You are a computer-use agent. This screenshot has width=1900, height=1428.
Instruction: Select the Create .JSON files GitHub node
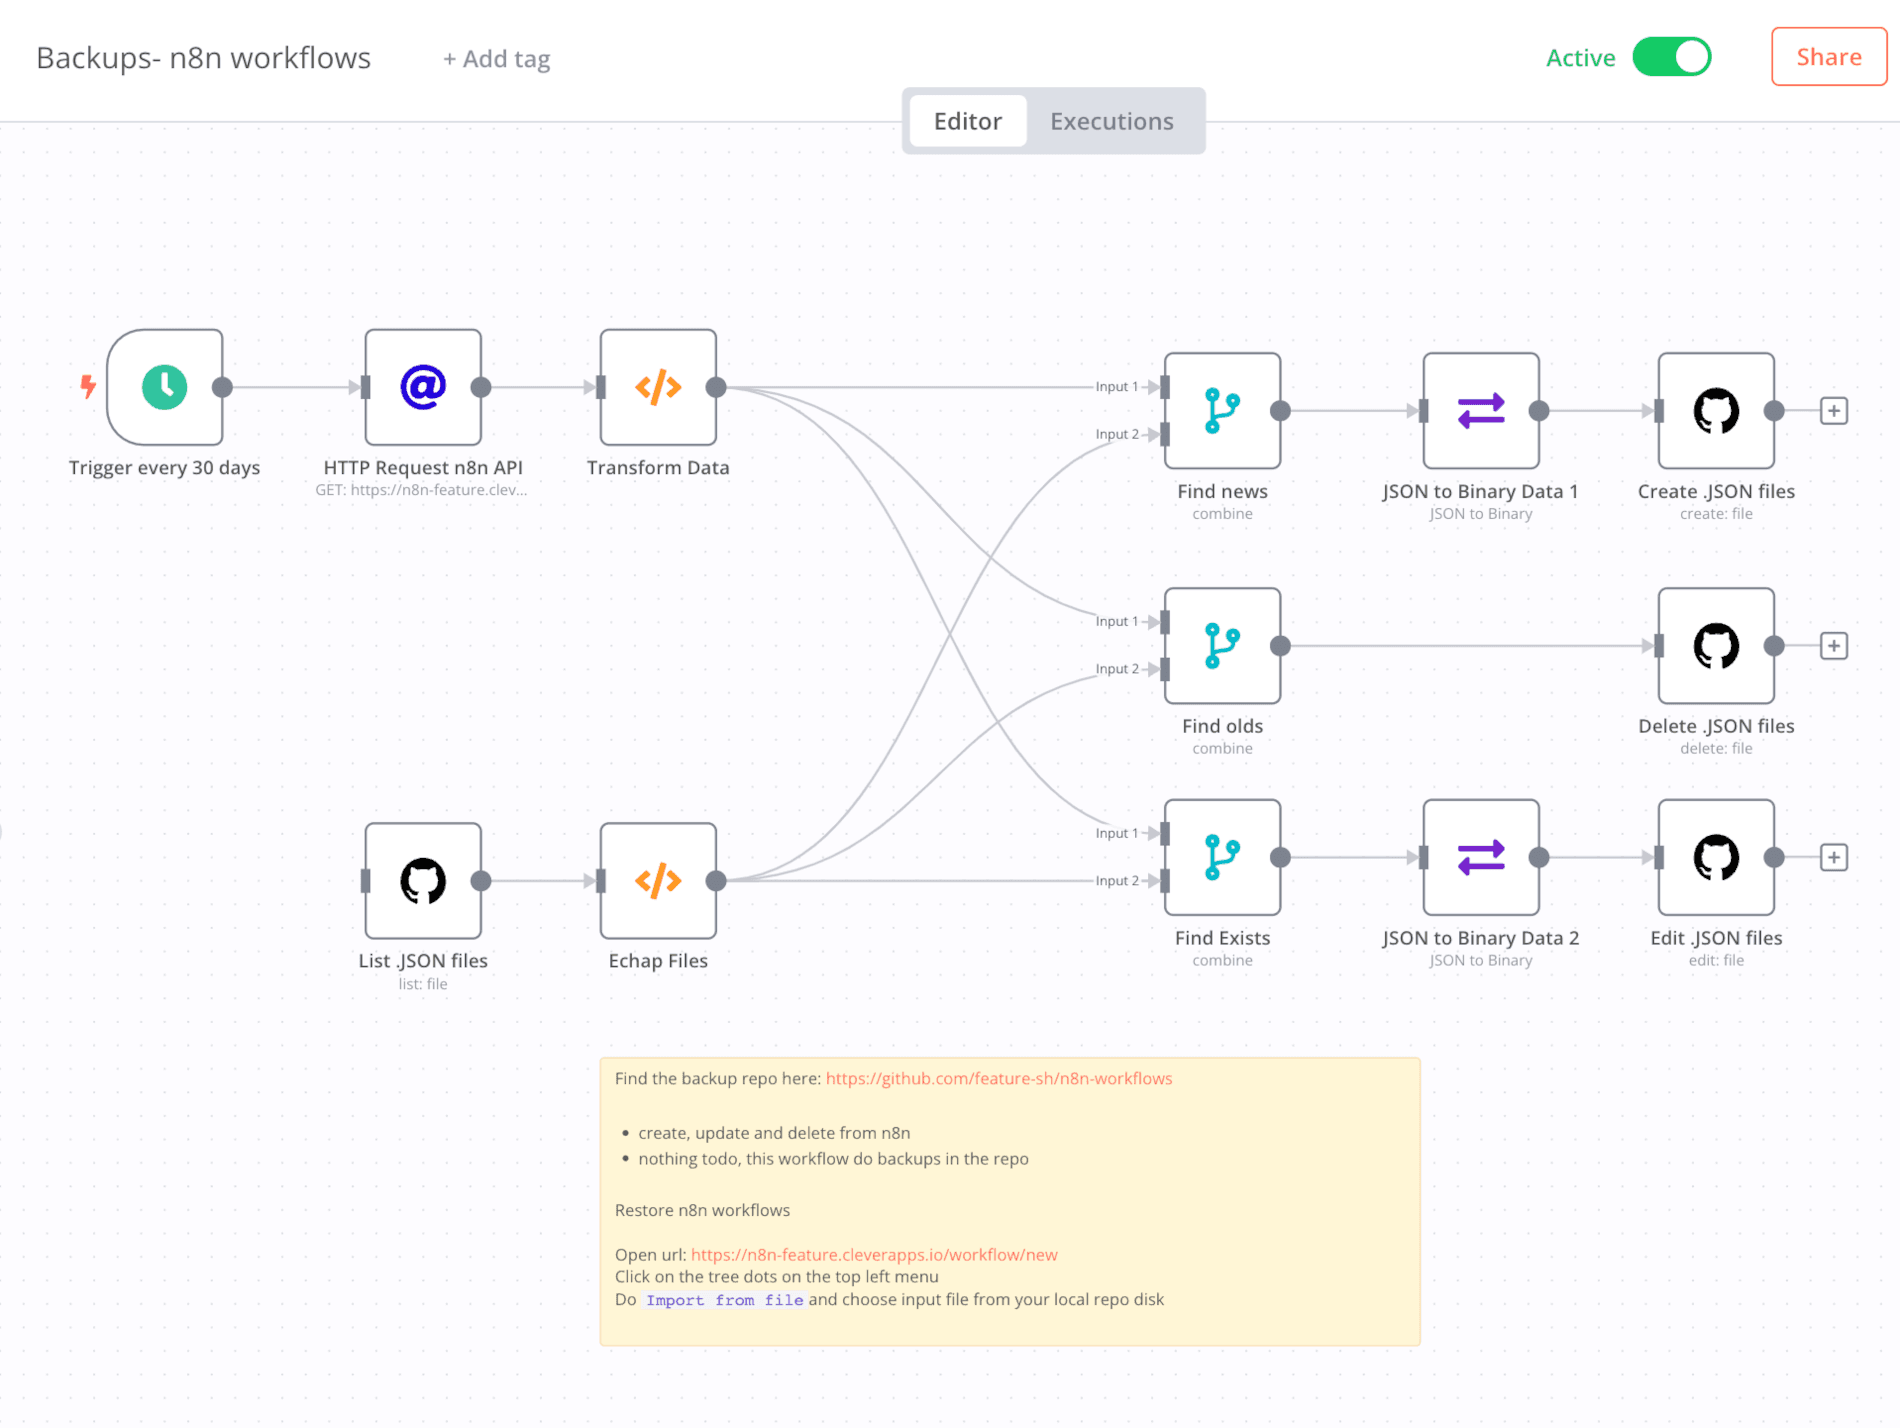[1716, 410]
